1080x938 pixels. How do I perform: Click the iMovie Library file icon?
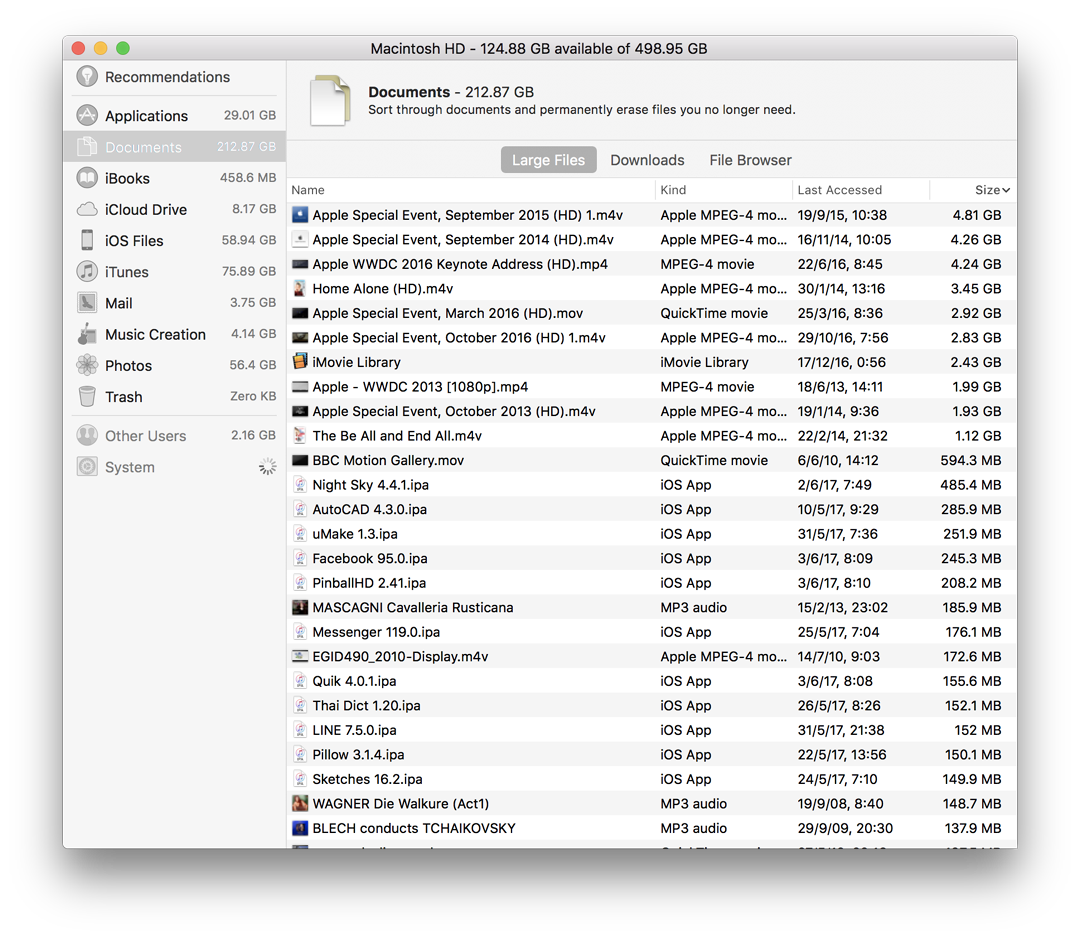coord(300,362)
